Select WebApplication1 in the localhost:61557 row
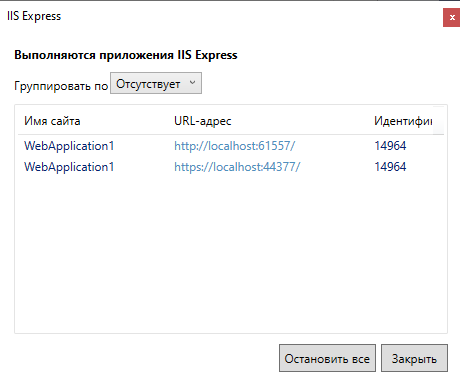Viewport: 460px width, 381px height. 69,146
